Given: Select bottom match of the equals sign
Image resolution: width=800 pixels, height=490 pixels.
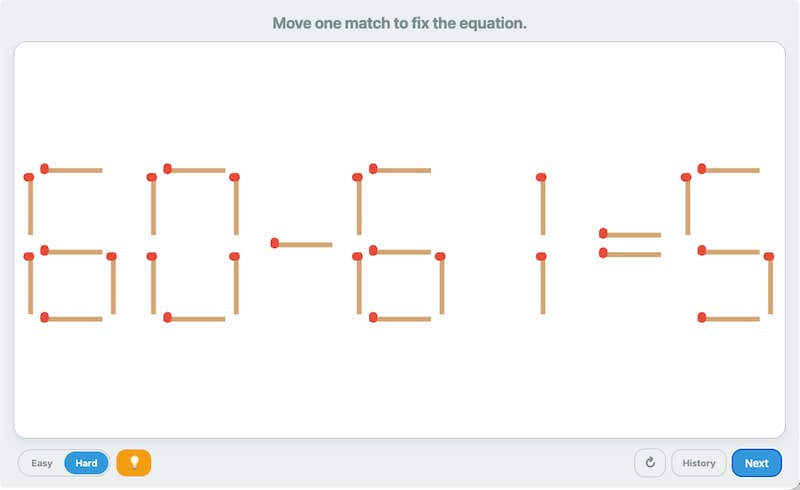Looking at the screenshot, I should [630, 254].
